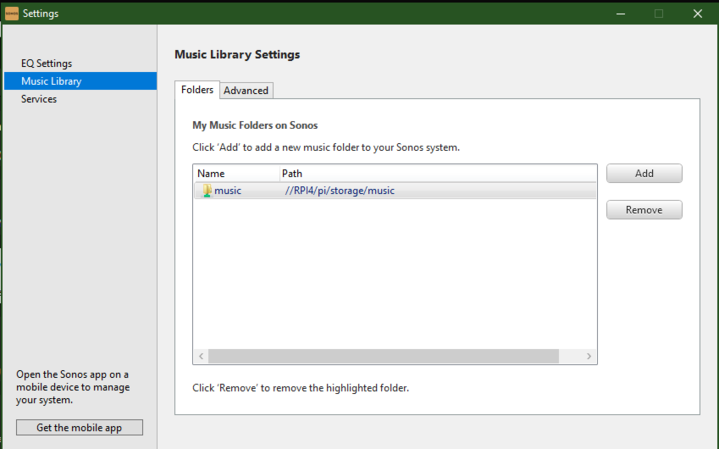Click Get the mobile app button
Viewport: 719px width, 449px height.
click(x=79, y=427)
